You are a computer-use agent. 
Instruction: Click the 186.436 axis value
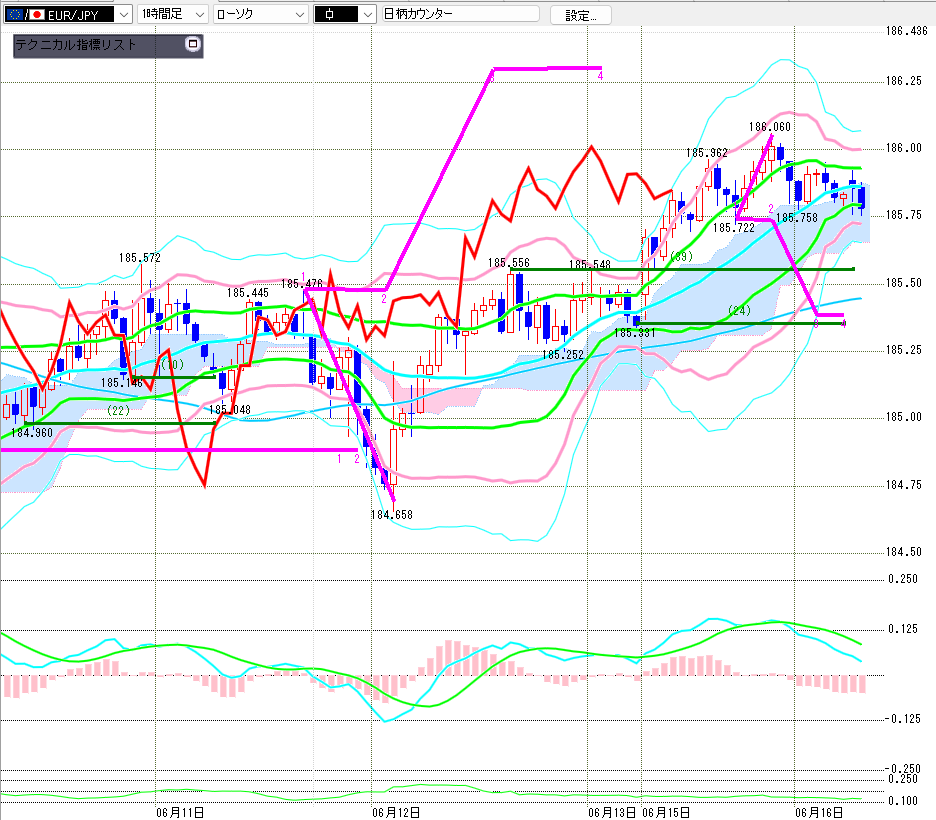click(907, 31)
